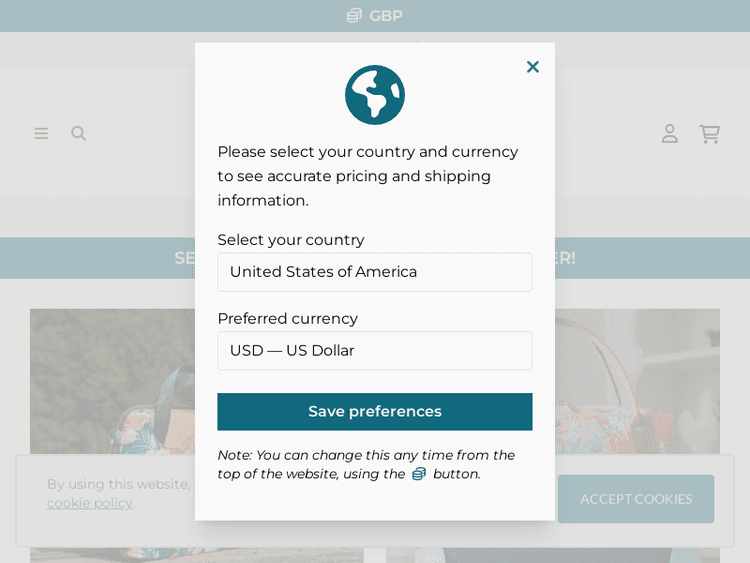Follow the cookie policy link

(90, 503)
